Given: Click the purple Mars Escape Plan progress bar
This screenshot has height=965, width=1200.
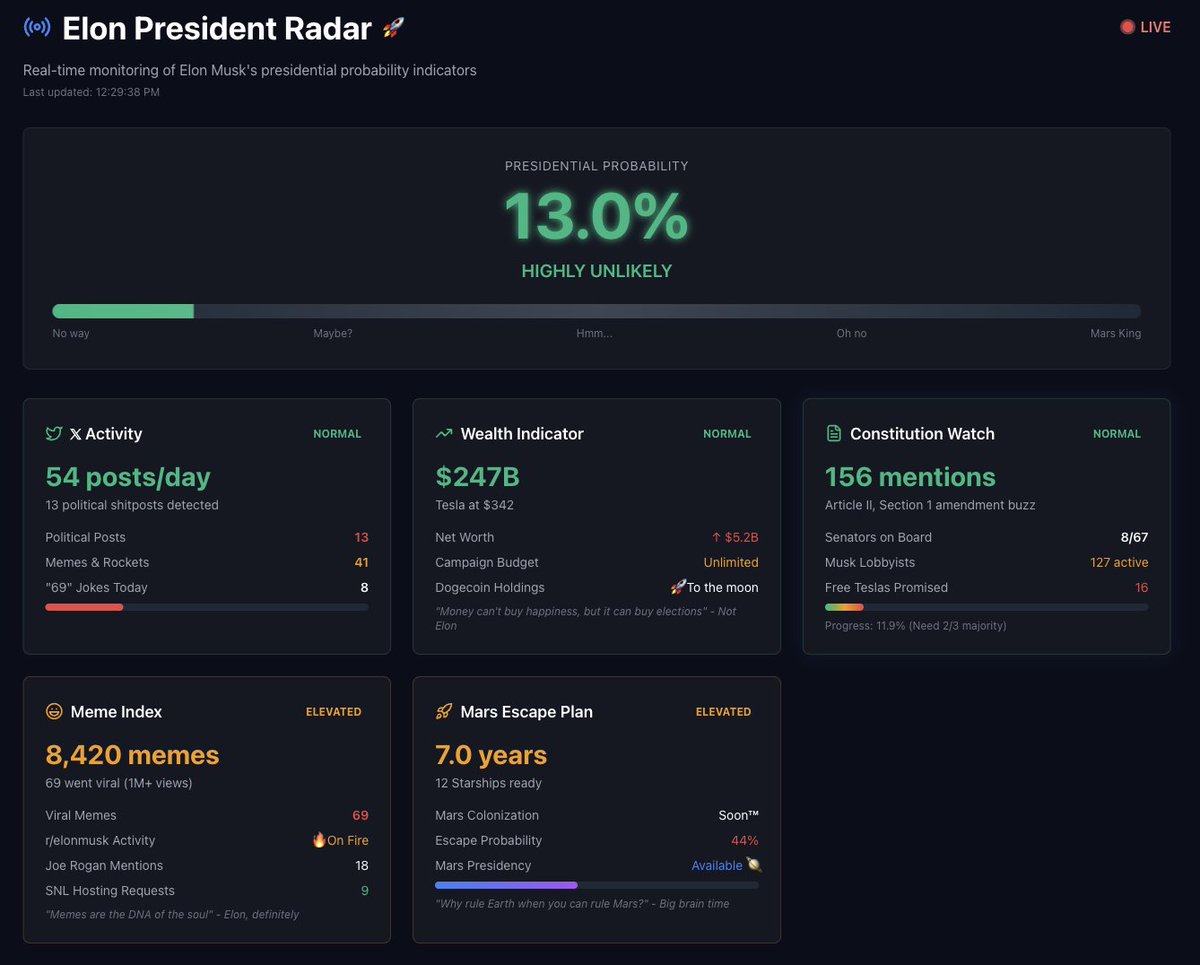Looking at the screenshot, I should [x=597, y=885].
